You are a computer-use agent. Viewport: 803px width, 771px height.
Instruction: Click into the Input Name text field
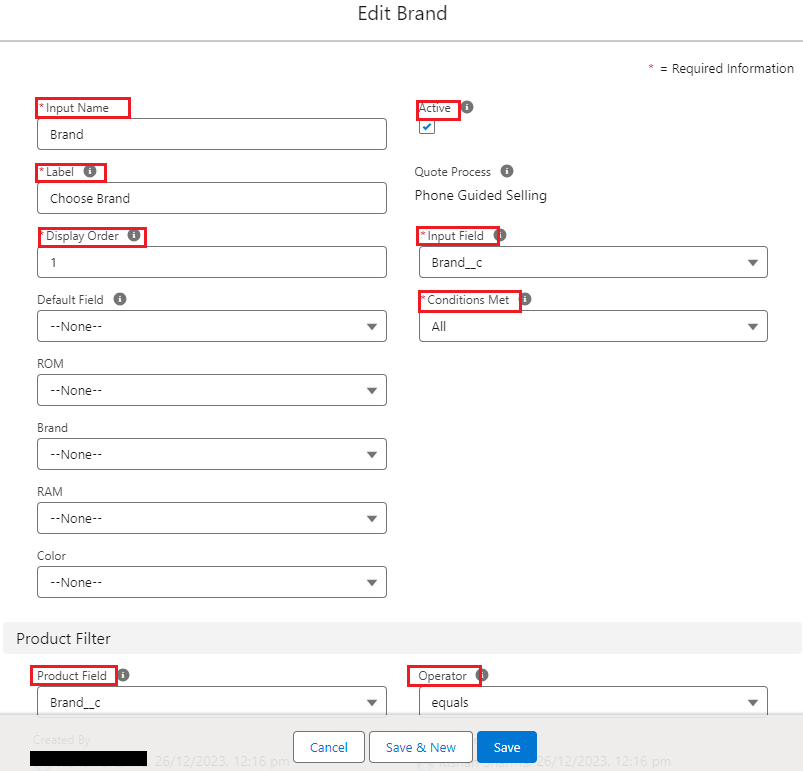click(211, 134)
